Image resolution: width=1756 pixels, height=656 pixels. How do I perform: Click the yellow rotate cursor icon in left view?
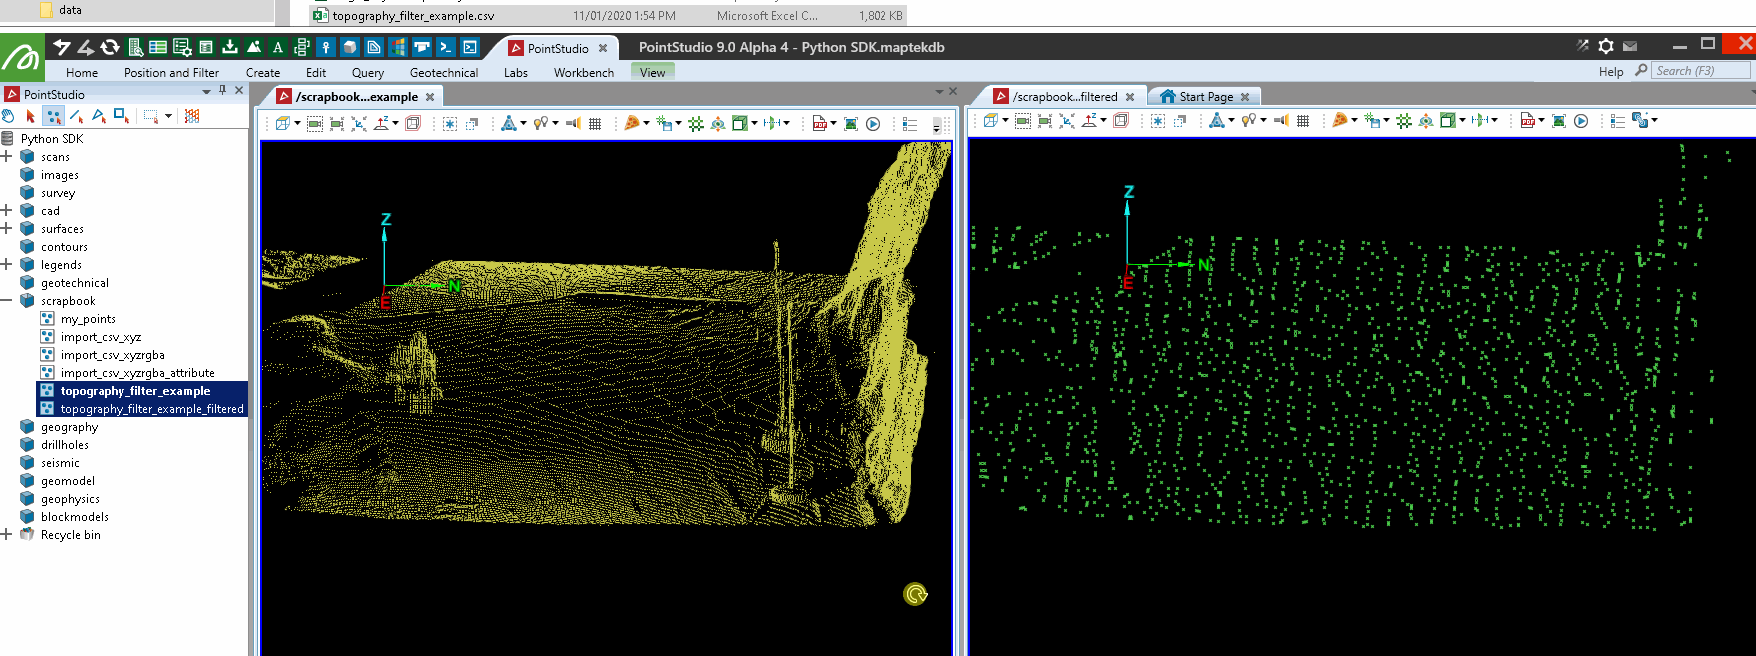pyautogui.click(x=915, y=594)
